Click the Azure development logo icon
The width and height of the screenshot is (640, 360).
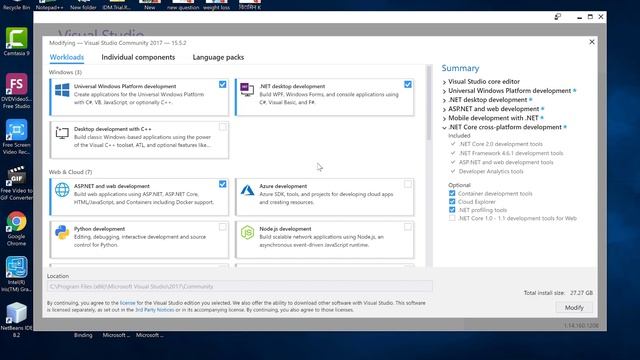(x=247, y=190)
